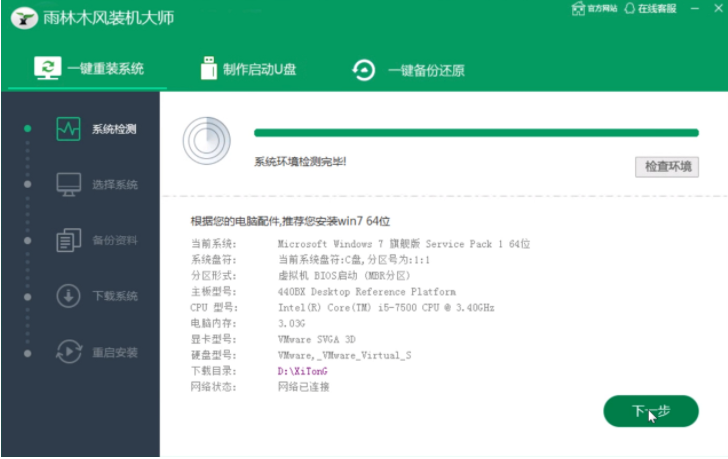Click the 在线客服 bell icon
Screen dimensions: 728x459
[630, 8]
